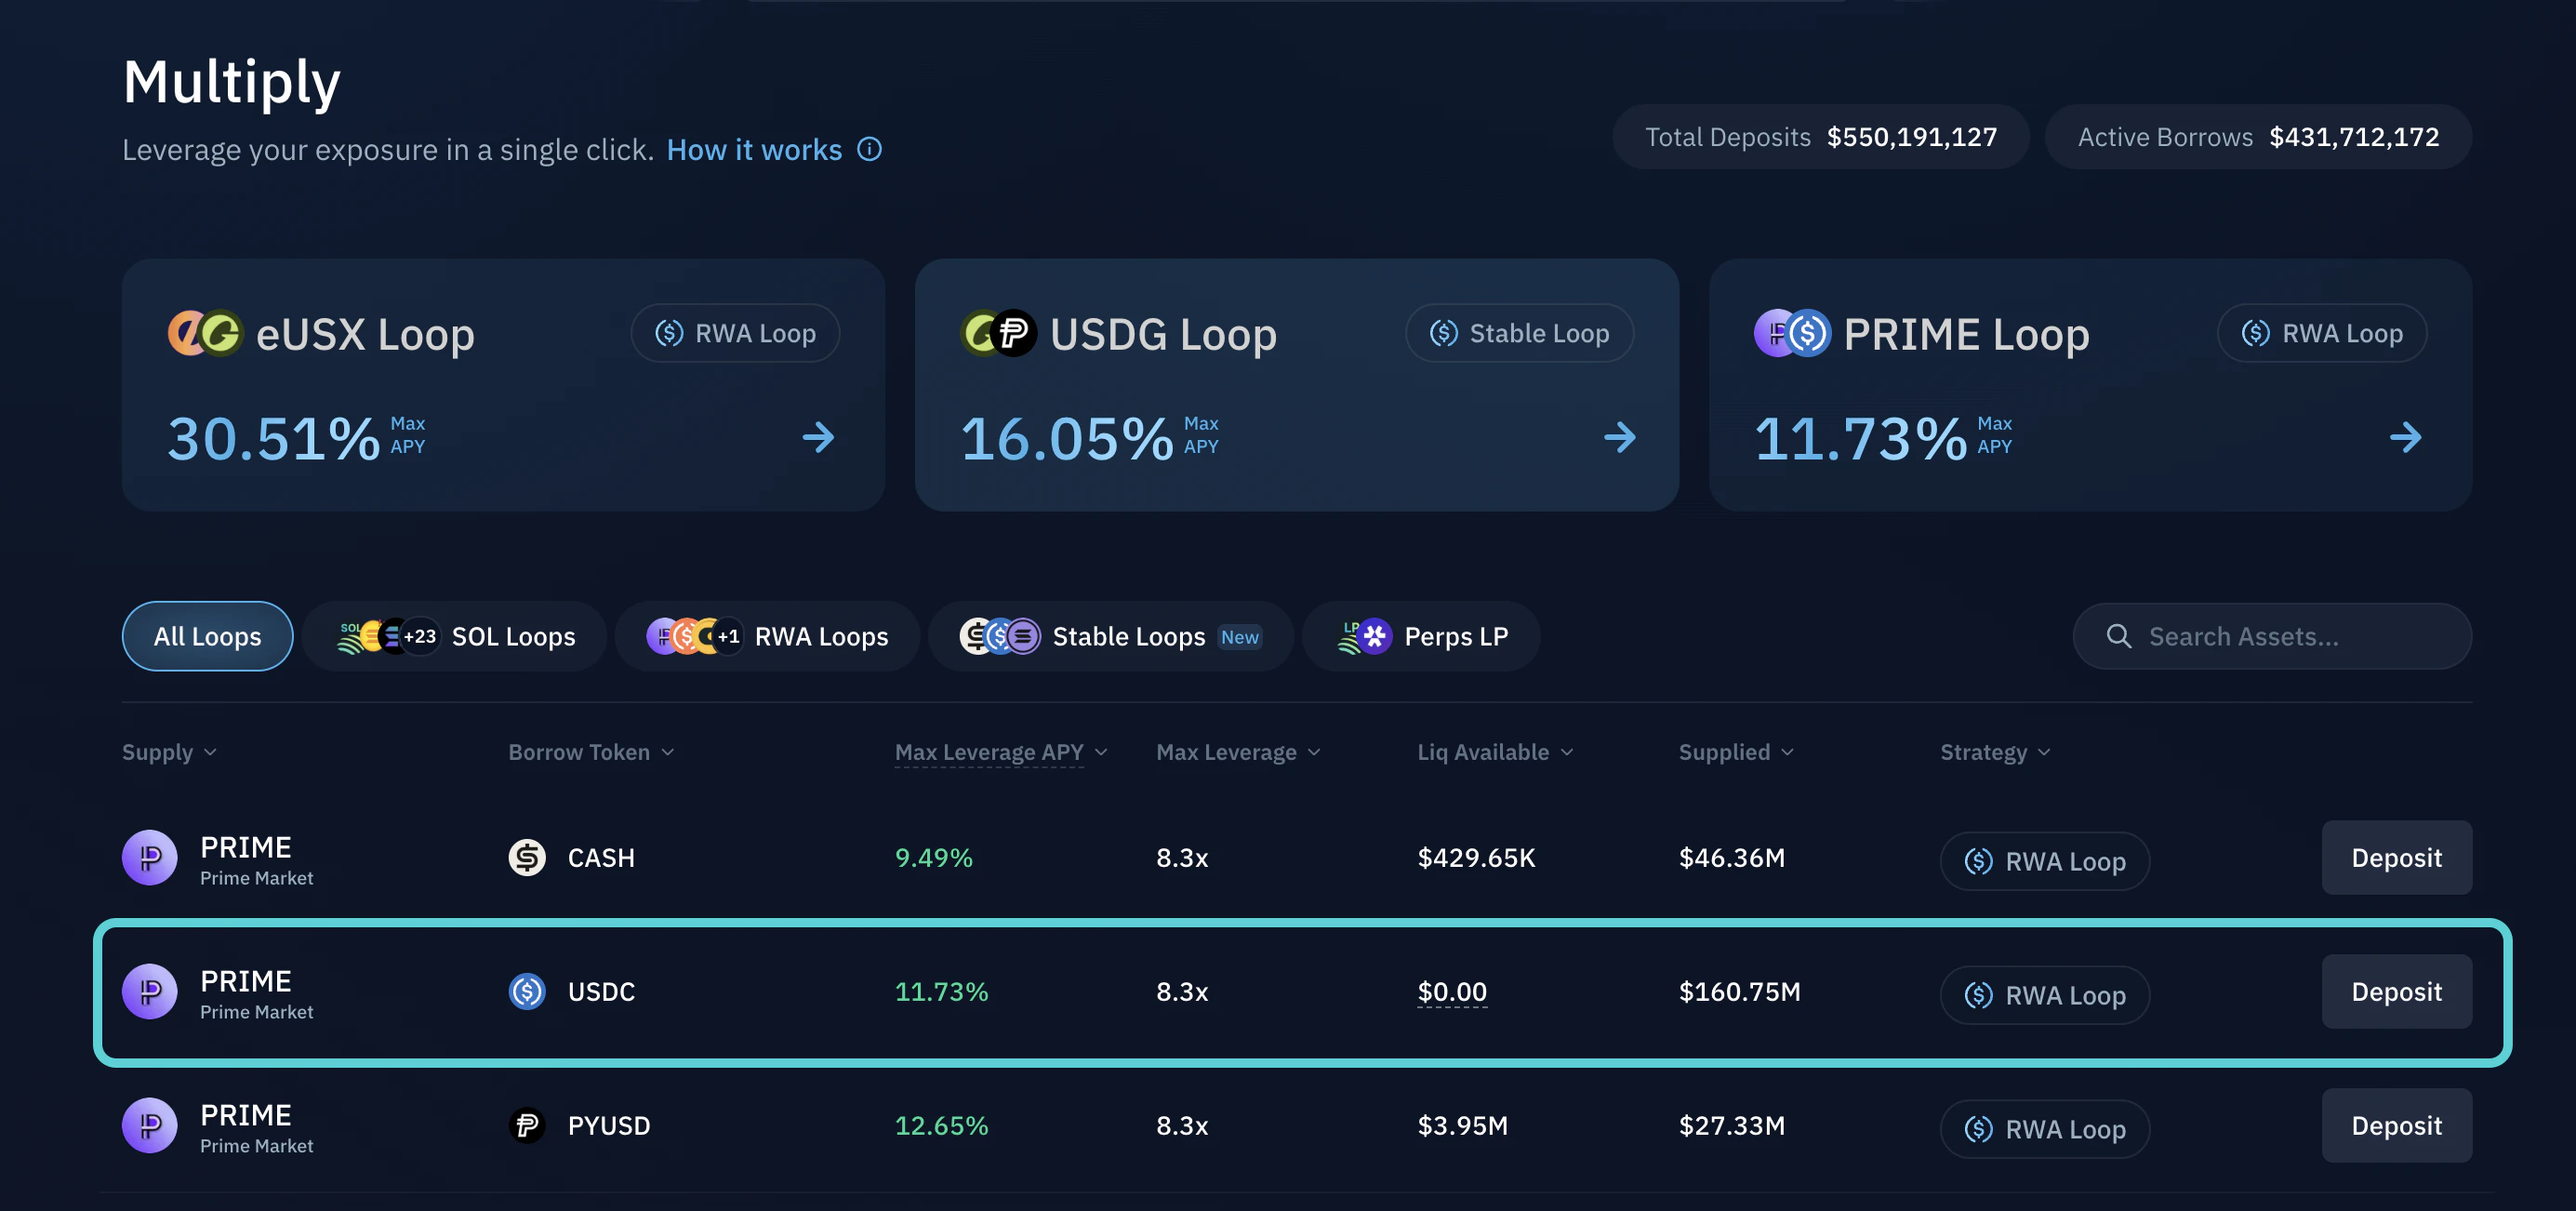This screenshot has width=2576, height=1211.
Task: Switch to the Perps LP tab
Action: point(1421,636)
